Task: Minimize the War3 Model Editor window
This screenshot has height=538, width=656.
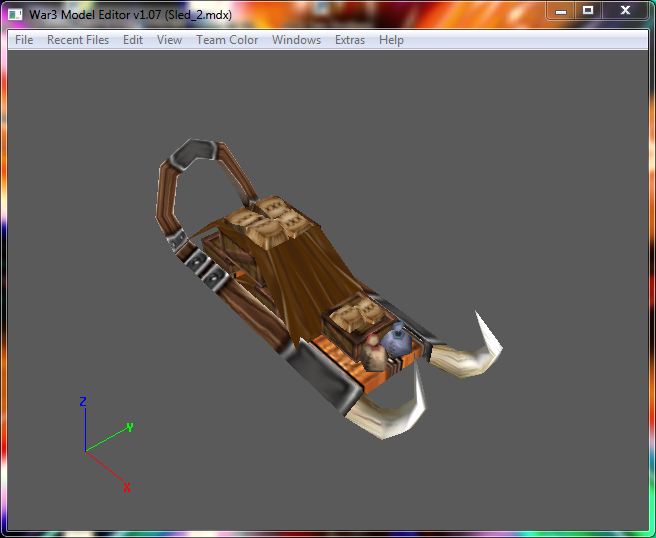Action: click(561, 11)
